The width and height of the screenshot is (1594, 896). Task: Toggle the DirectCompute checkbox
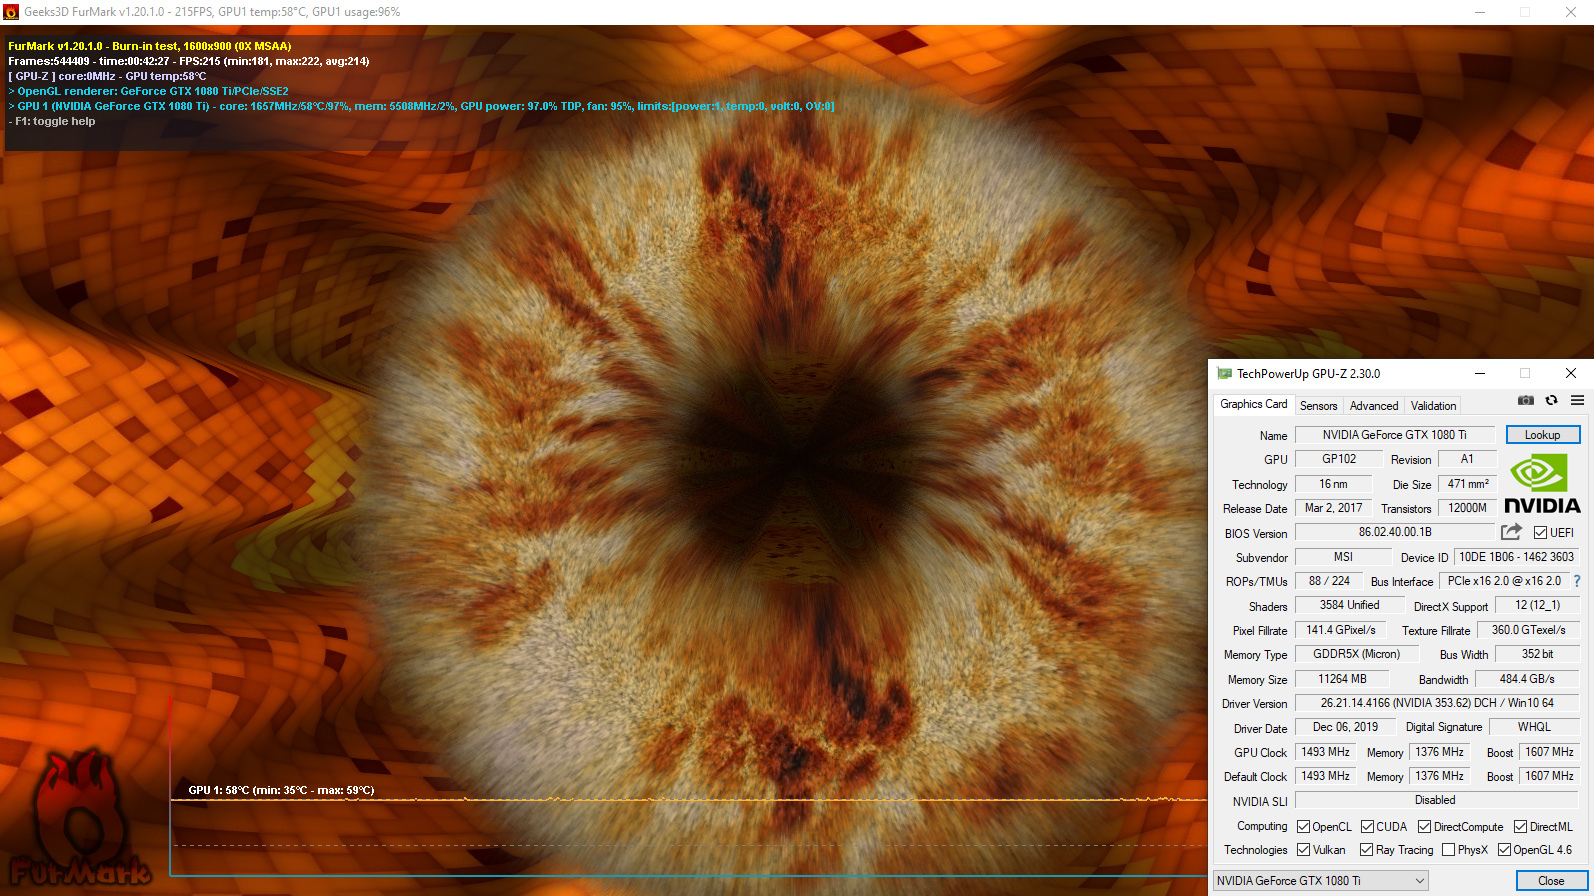tap(1424, 827)
